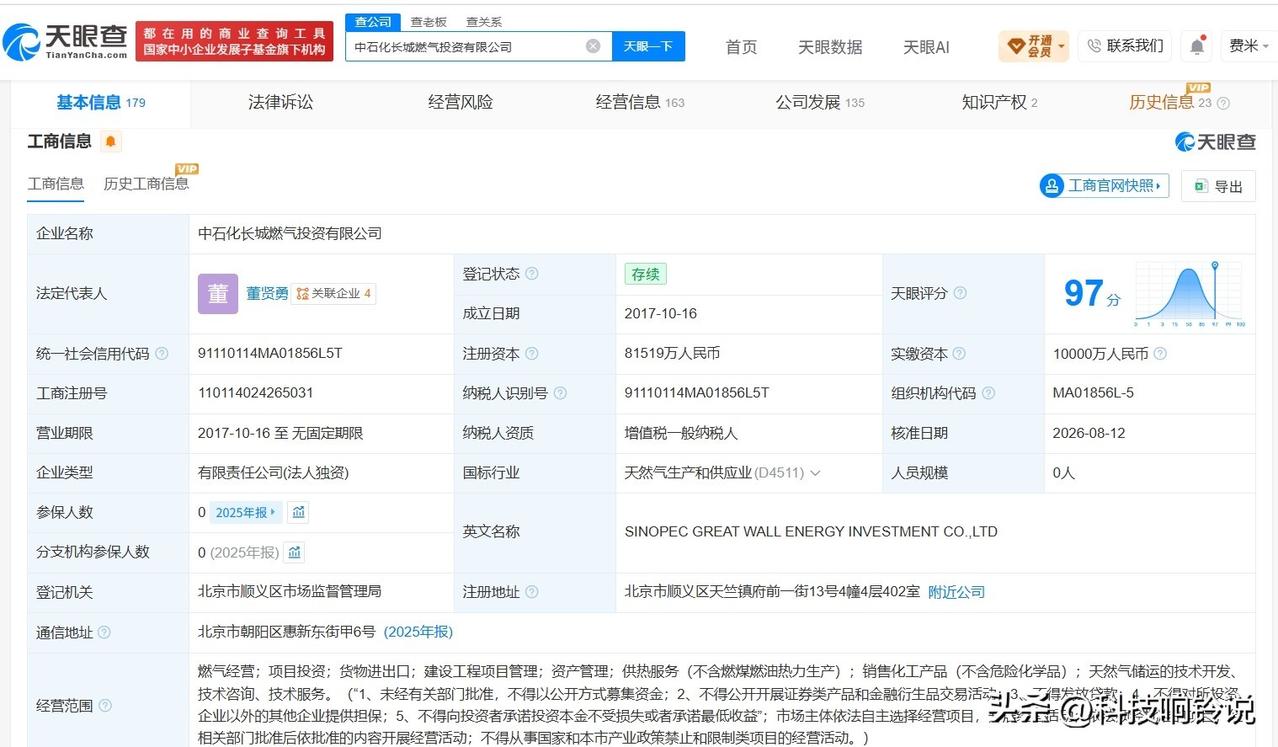Click 天眼一下 search button

pos(648,46)
